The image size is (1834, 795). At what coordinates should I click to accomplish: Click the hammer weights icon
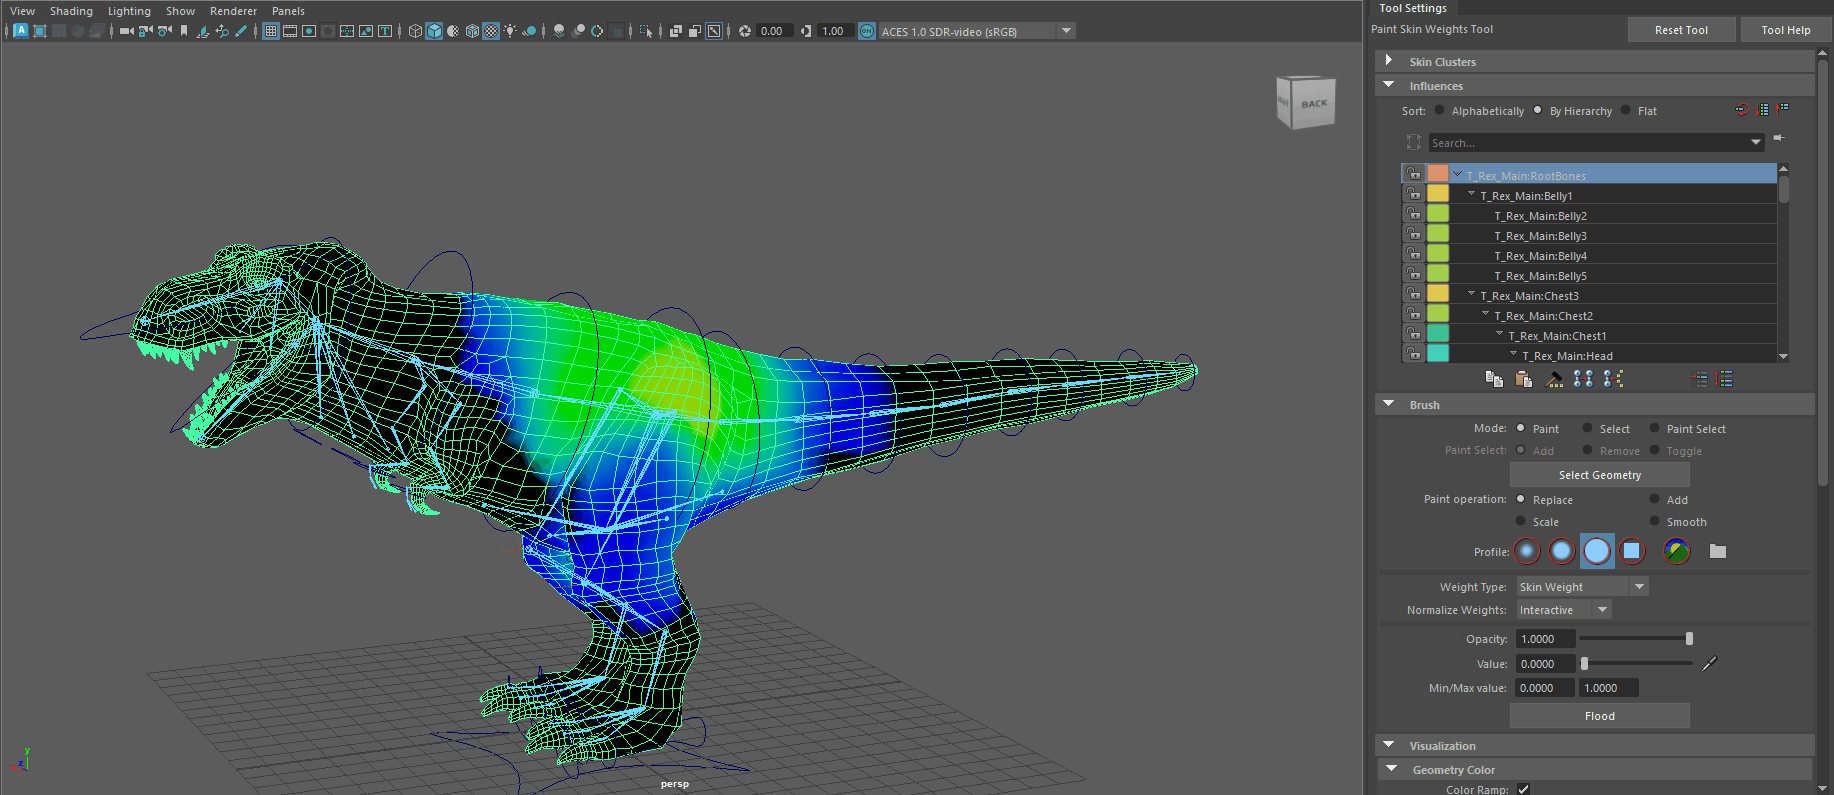[x=1554, y=379]
